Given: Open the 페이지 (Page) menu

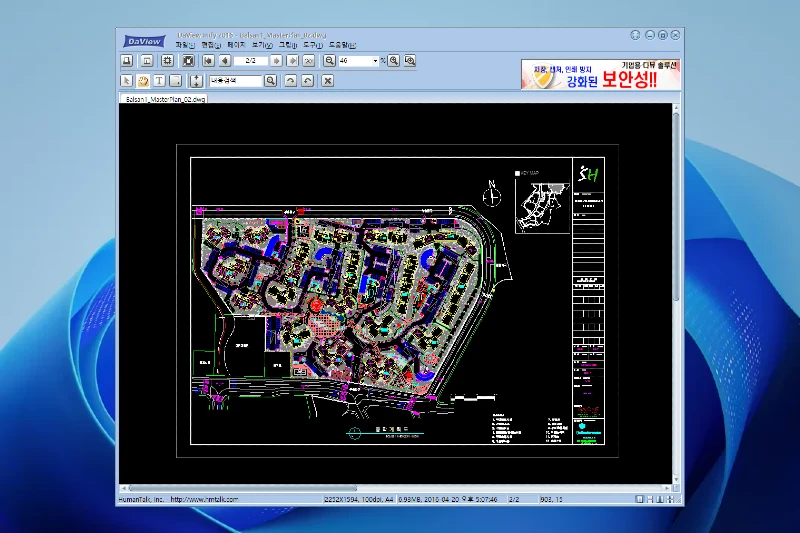Looking at the screenshot, I should [236, 45].
